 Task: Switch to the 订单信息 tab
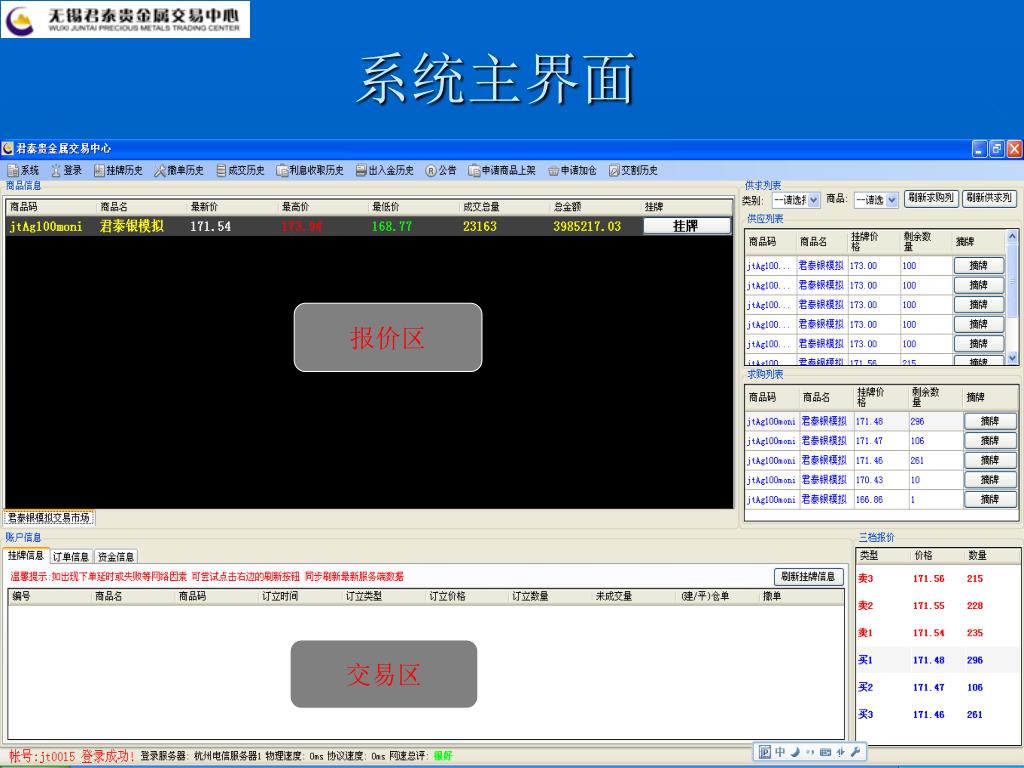pyautogui.click(x=71, y=556)
